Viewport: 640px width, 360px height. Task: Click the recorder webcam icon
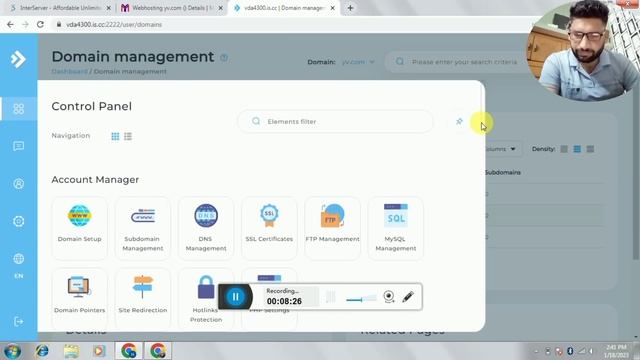(x=389, y=296)
